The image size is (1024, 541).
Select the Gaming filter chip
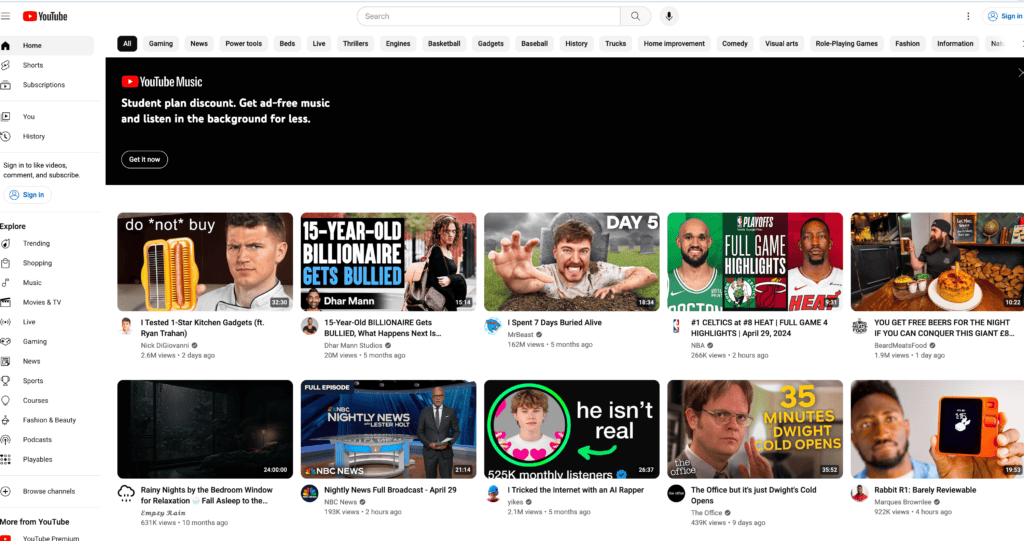pyautogui.click(x=161, y=44)
